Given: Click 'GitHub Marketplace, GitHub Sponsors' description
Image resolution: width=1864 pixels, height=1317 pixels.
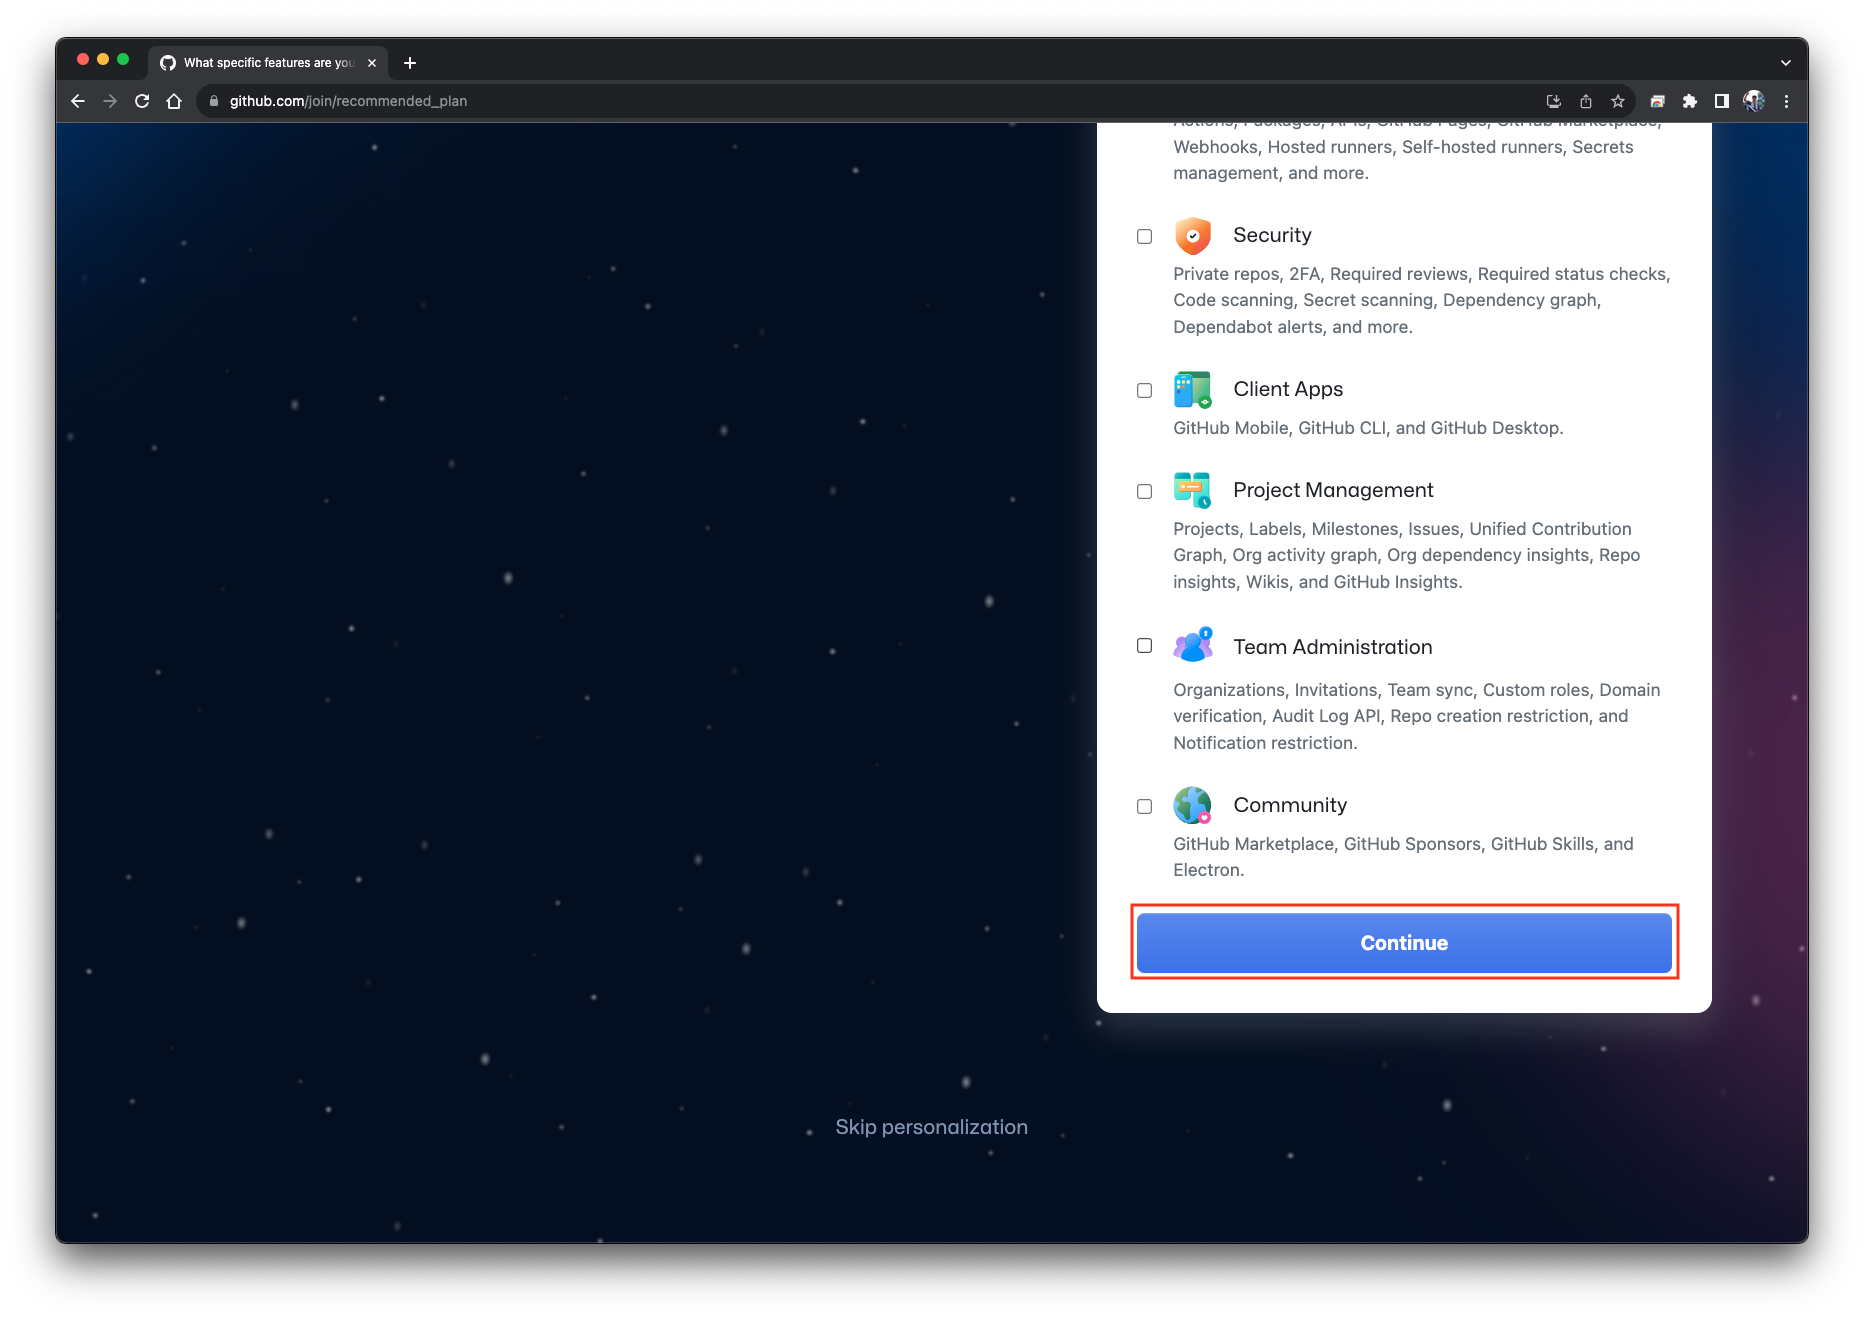Looking at the screenshot, I should point(1403,857).
